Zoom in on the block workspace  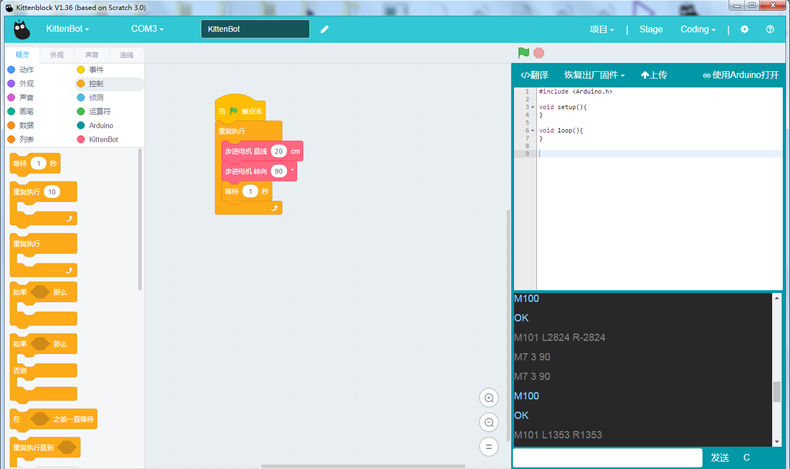click(489, 397)
